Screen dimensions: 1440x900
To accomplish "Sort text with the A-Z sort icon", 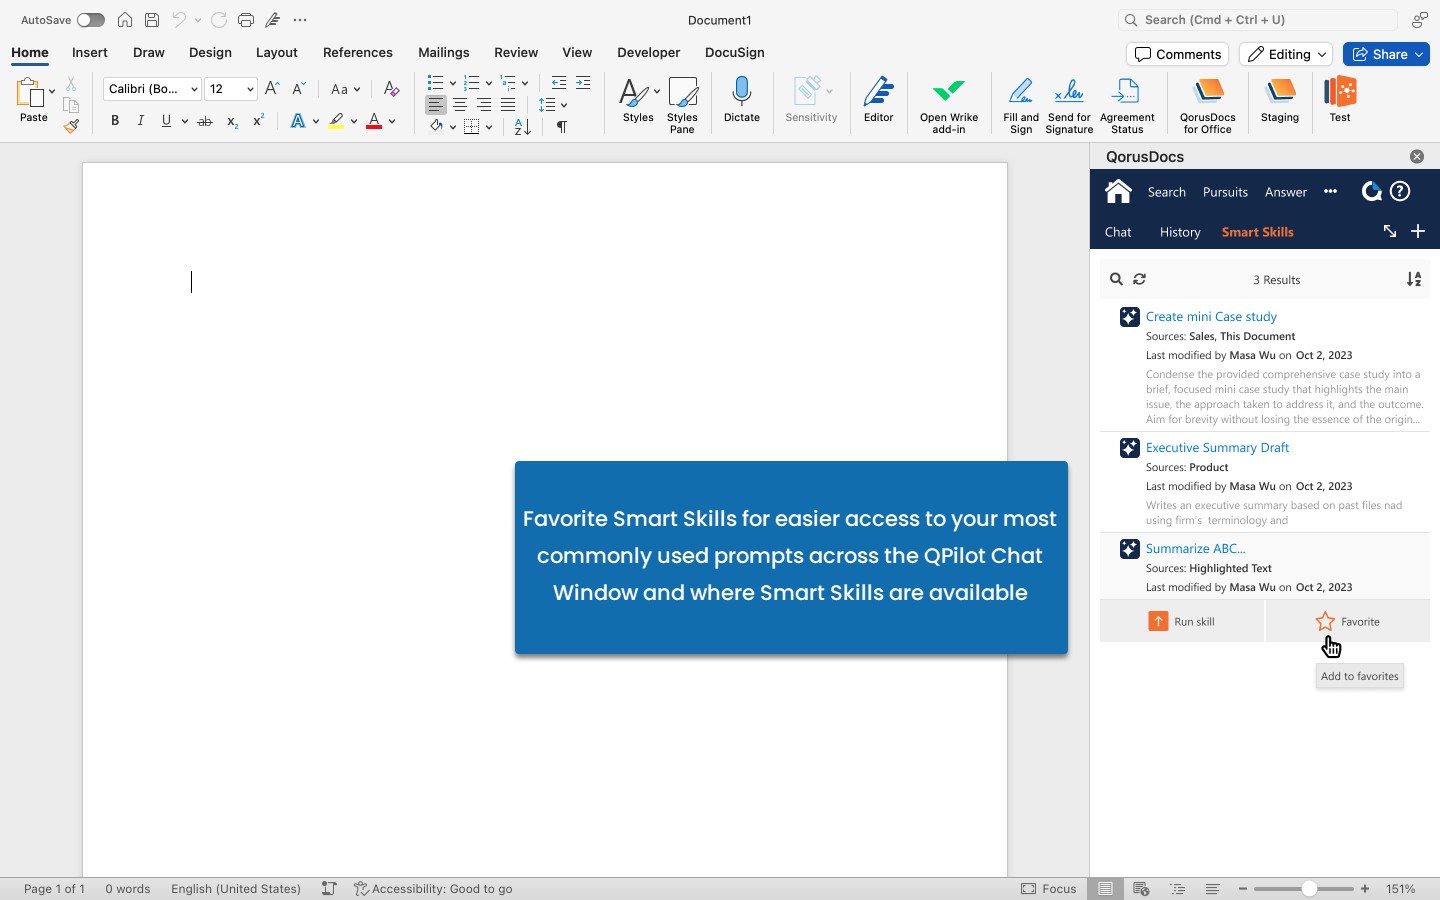I will coord(522,127).
